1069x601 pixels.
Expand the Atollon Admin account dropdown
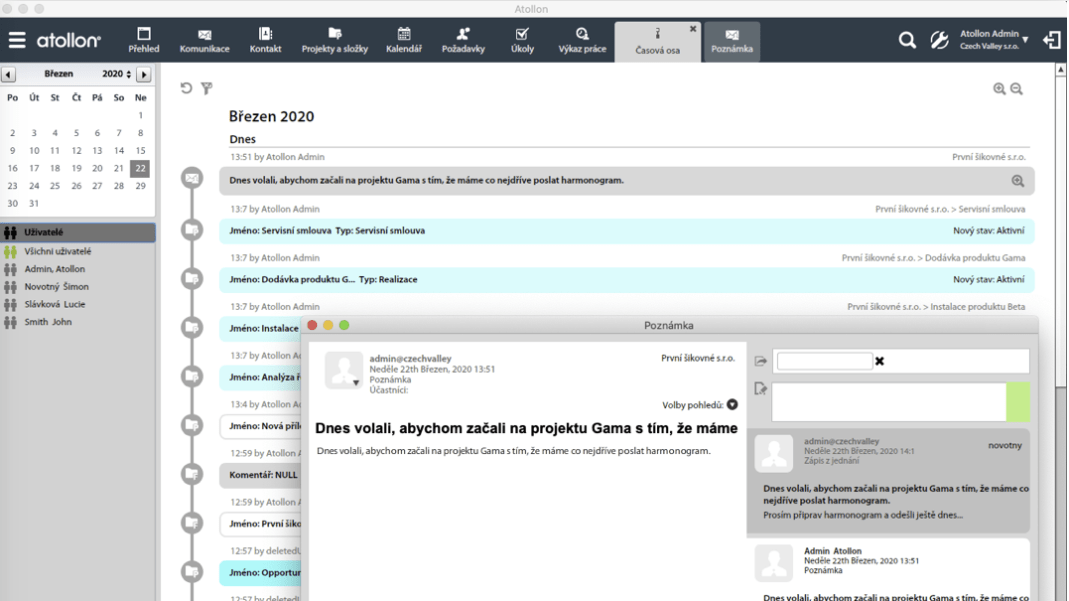[1025, 40]
